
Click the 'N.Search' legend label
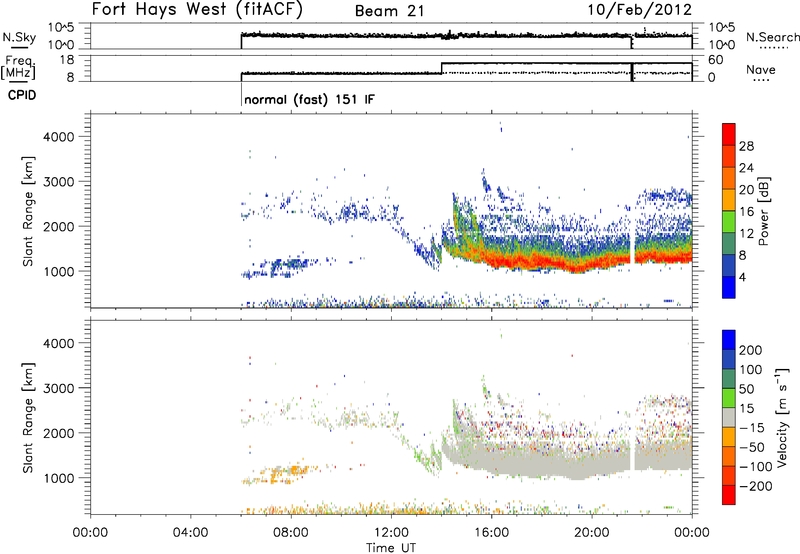[x=773, y=37]
